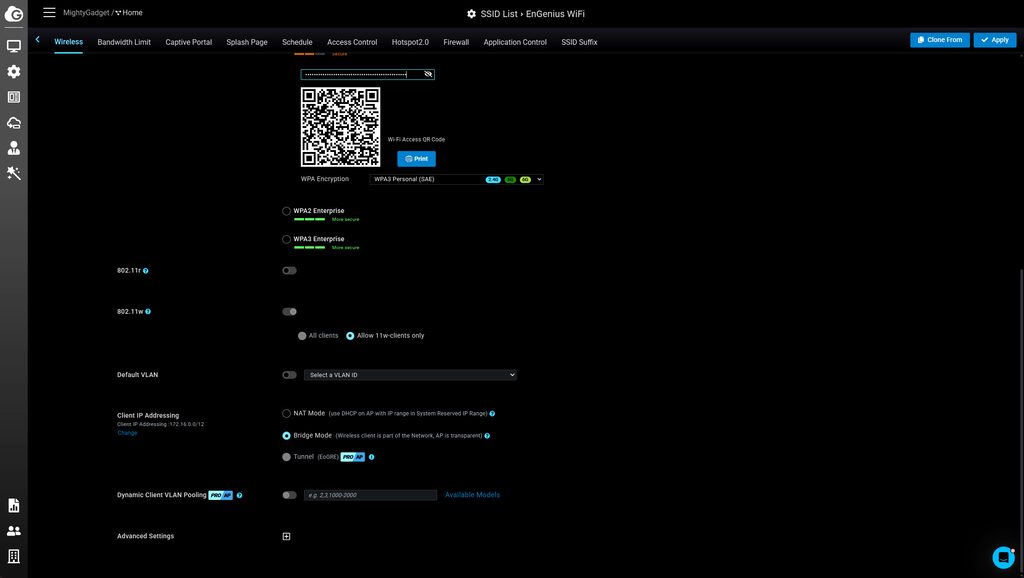
Task: Open the chat support bubble
Action: point(1003,557)
